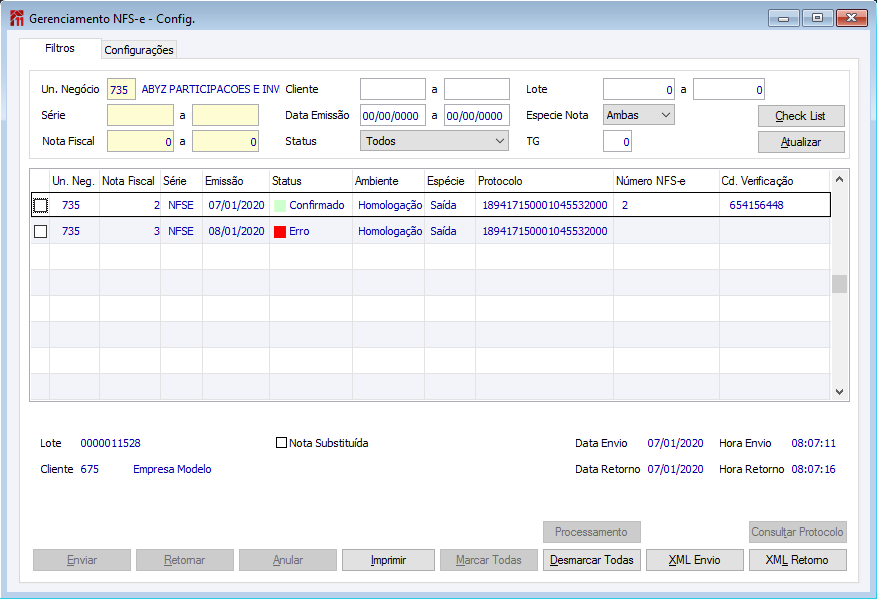Open the Especie Nota dropdown showing Ambas
Image resolution: width=877 pixels, height=599 pixels.
pyautogui.click(x=639, y=115)
